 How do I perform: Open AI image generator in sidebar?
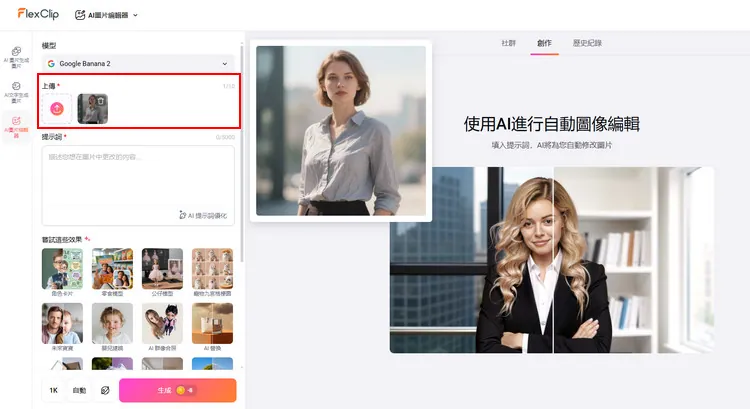16,56
